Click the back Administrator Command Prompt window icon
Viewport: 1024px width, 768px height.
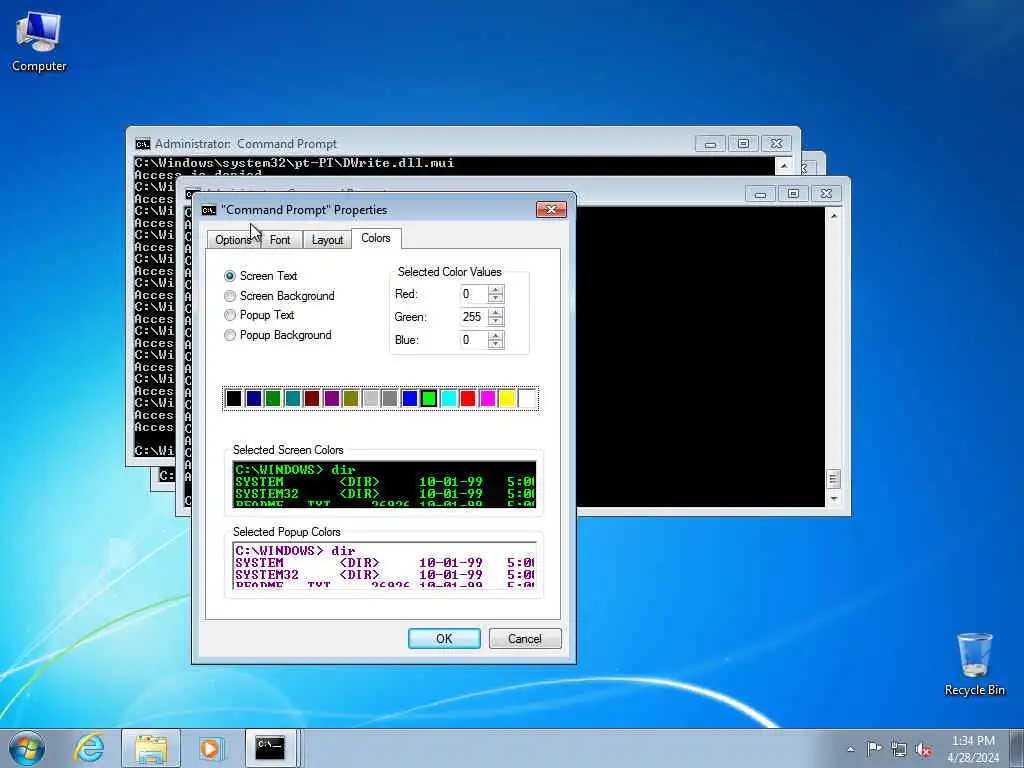click(142, 144)
